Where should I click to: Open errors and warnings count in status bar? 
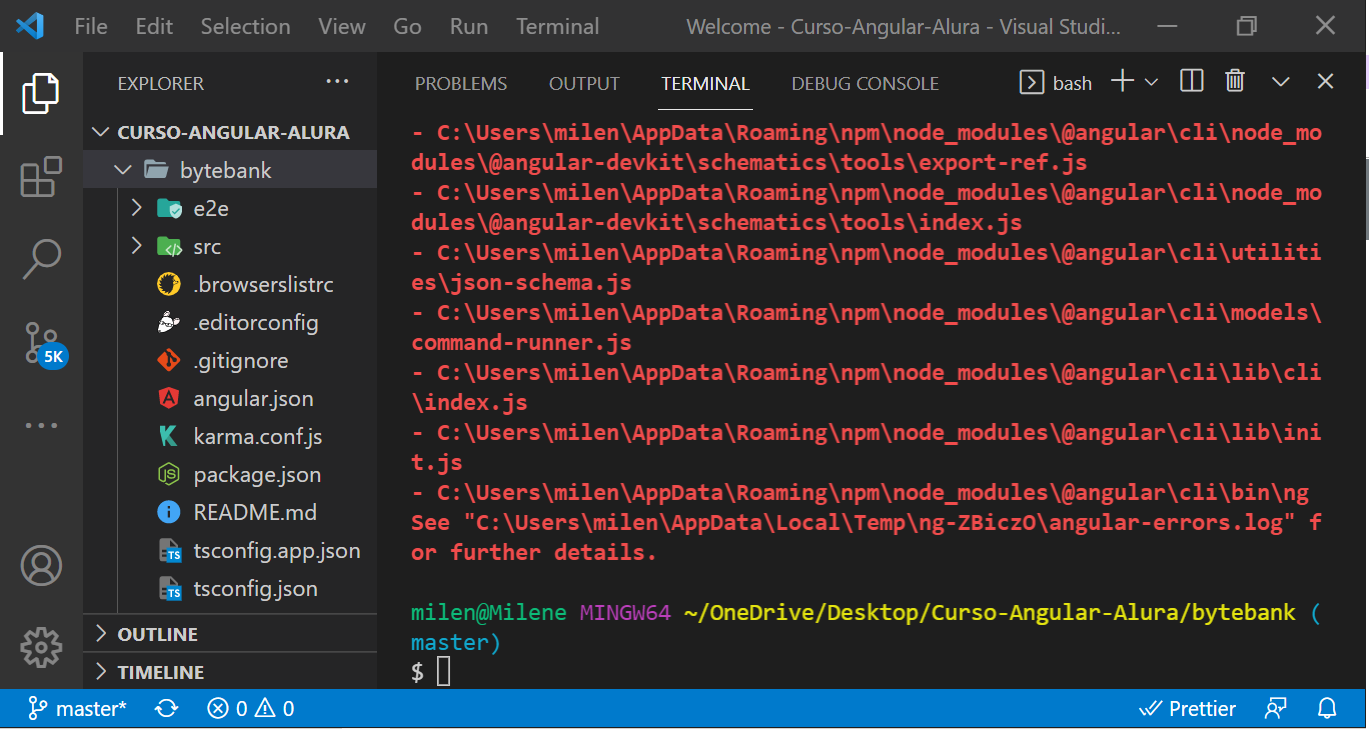coord(250,709)
